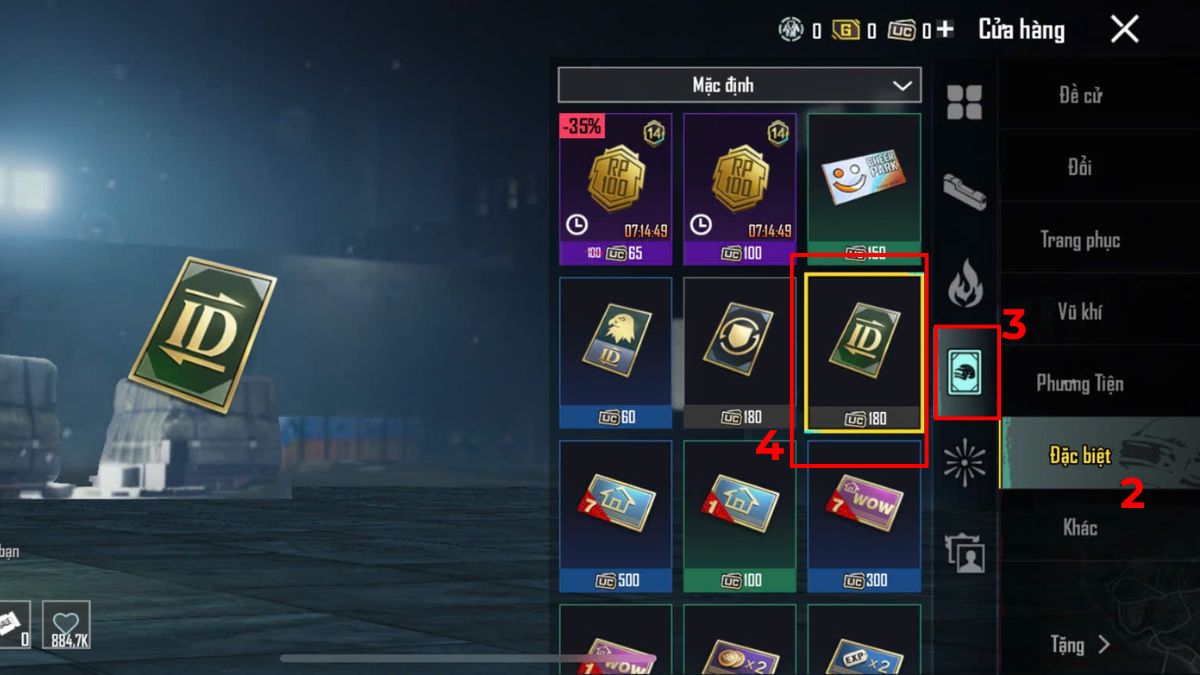Go to the Phương Tiện tab
Screen dimensions: 1200x675
[x=1080, y=384]
